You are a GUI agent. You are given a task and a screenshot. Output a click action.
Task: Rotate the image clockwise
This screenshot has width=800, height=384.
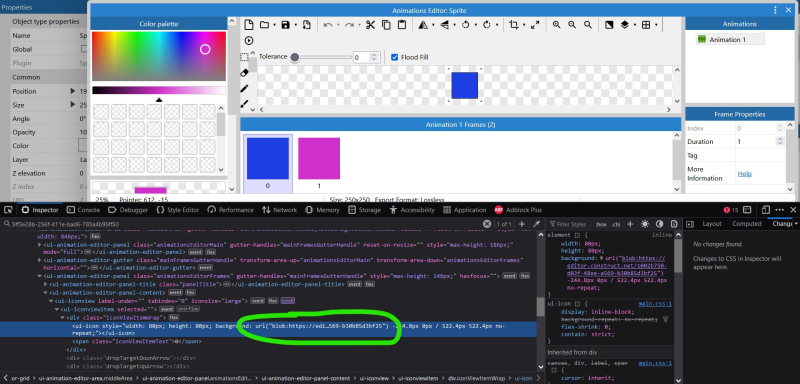pyautogui.click(x=487, y=25)
